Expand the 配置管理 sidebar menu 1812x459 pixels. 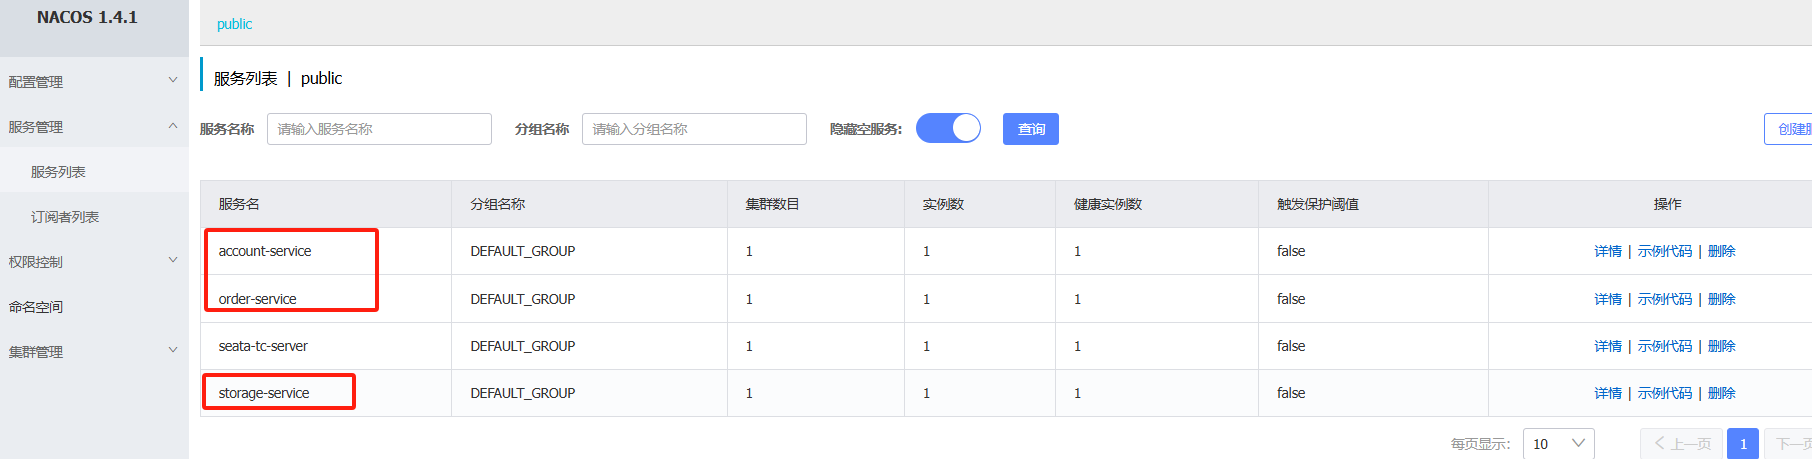coord(90,82)
